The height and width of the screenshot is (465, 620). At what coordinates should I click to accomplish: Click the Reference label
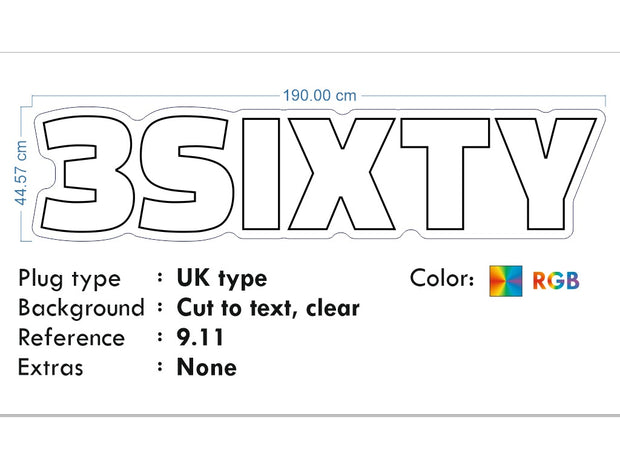[x=71, y=338]
